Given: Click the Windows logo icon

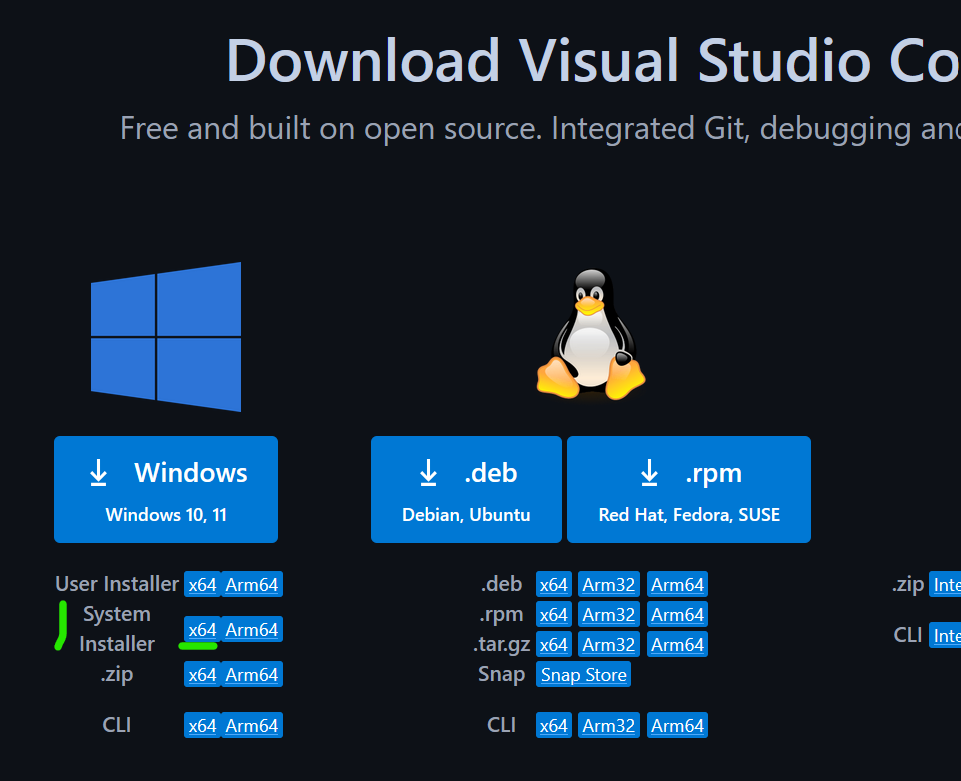Looking at the screenshot, I should tap(166, 337).
